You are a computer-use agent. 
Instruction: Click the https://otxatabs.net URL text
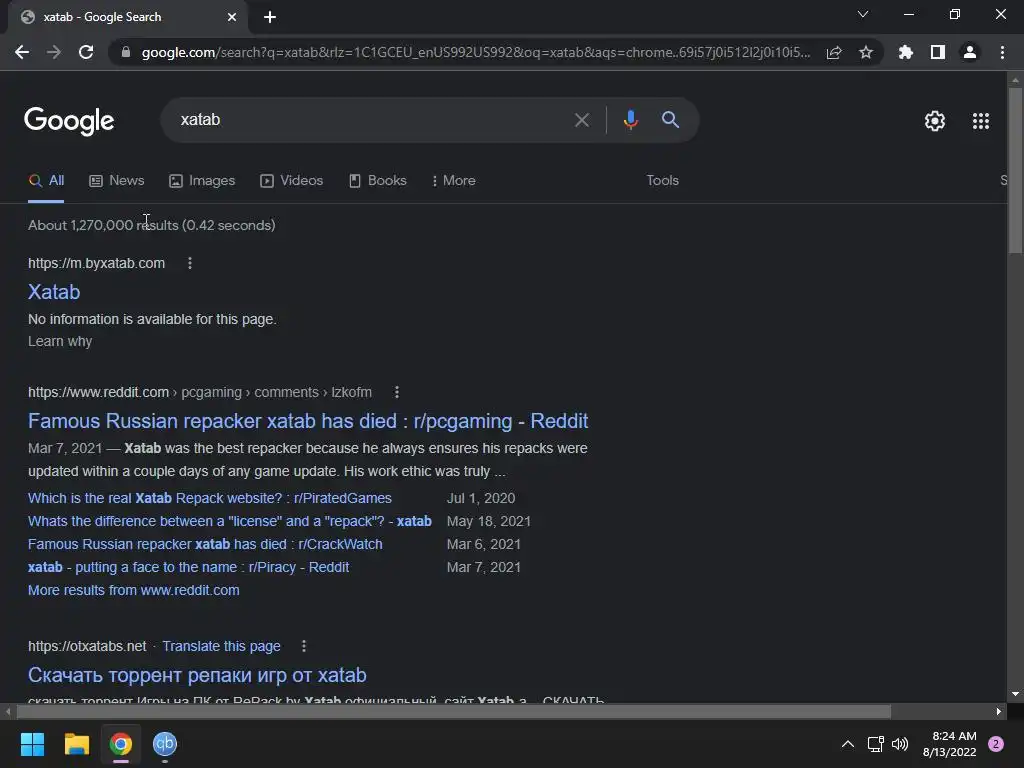coord(87,647)
